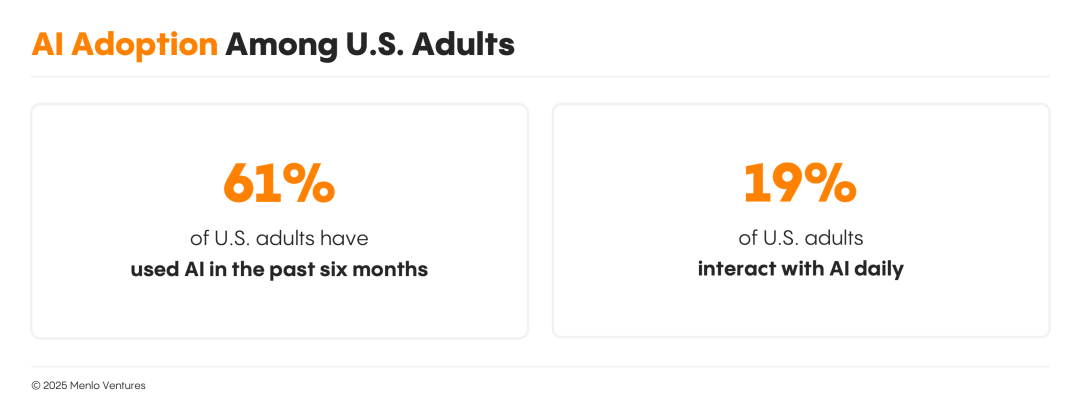Click the bold "interact with AI daily" text

coord(800,269)
